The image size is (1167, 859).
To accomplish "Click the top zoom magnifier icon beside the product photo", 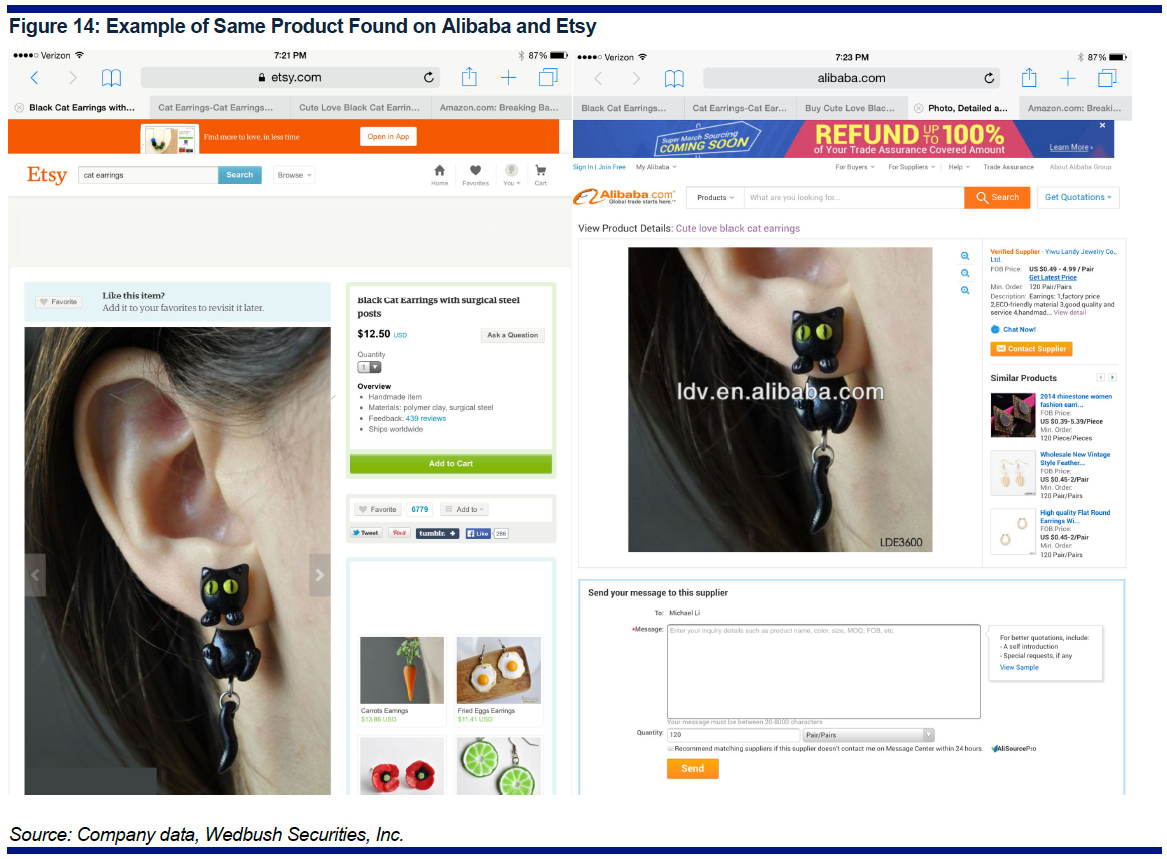I will [x=965, y=256].
